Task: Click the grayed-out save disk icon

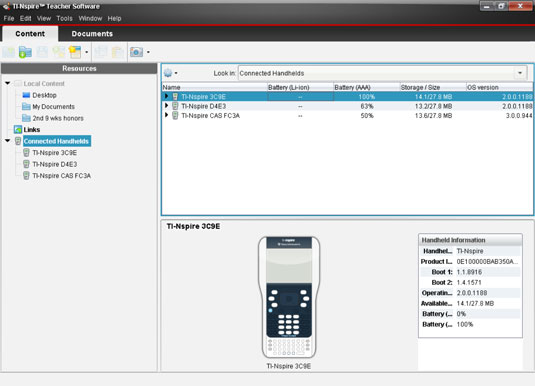Action: (x=42, y=52)
